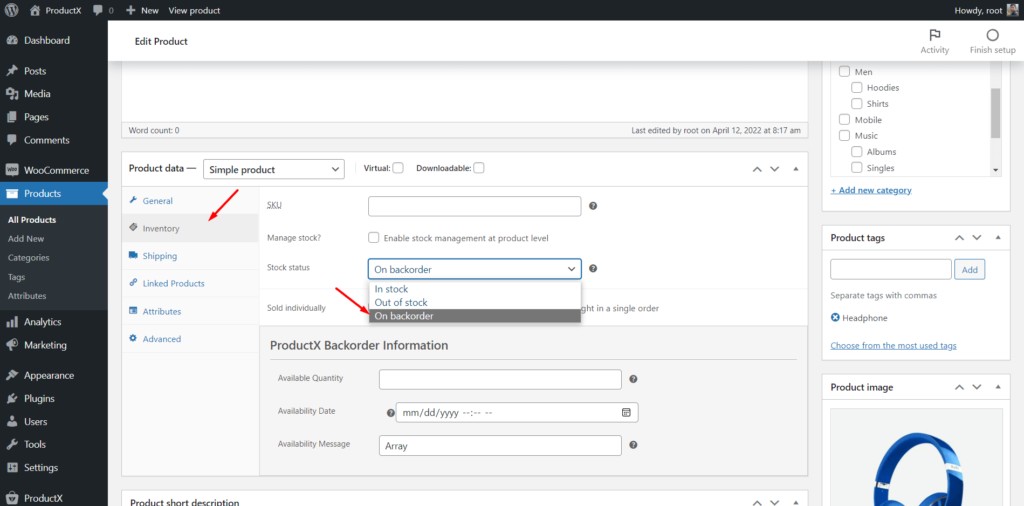Open comments bubble in admin bar
Screen dimensions: 1024x506
pos(98,10)
